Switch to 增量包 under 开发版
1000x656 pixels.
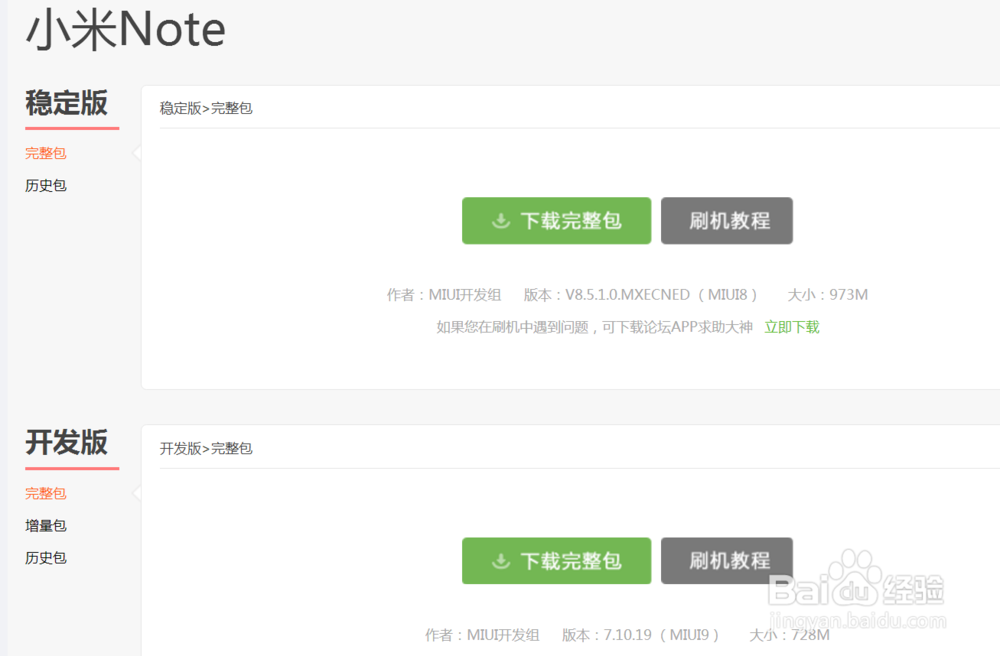pos(46,525)
